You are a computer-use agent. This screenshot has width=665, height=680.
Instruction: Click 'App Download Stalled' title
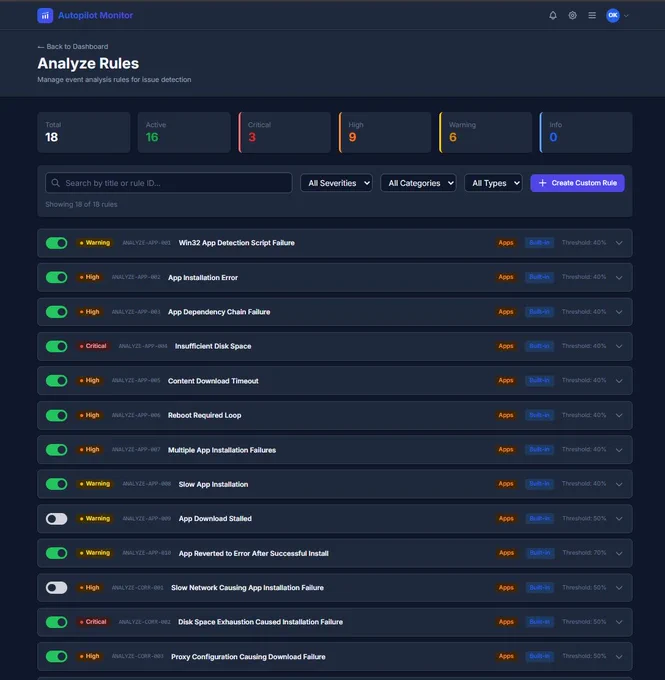point(215,519)
